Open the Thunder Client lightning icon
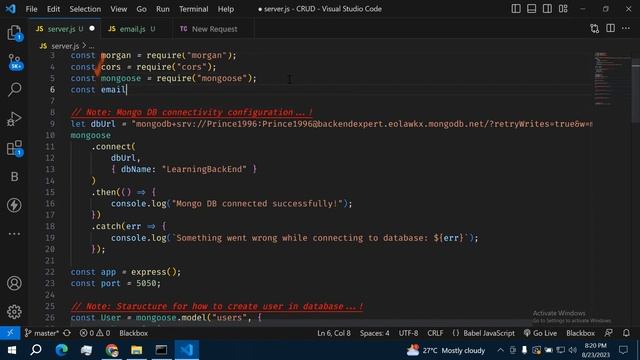 click(14, 205)
